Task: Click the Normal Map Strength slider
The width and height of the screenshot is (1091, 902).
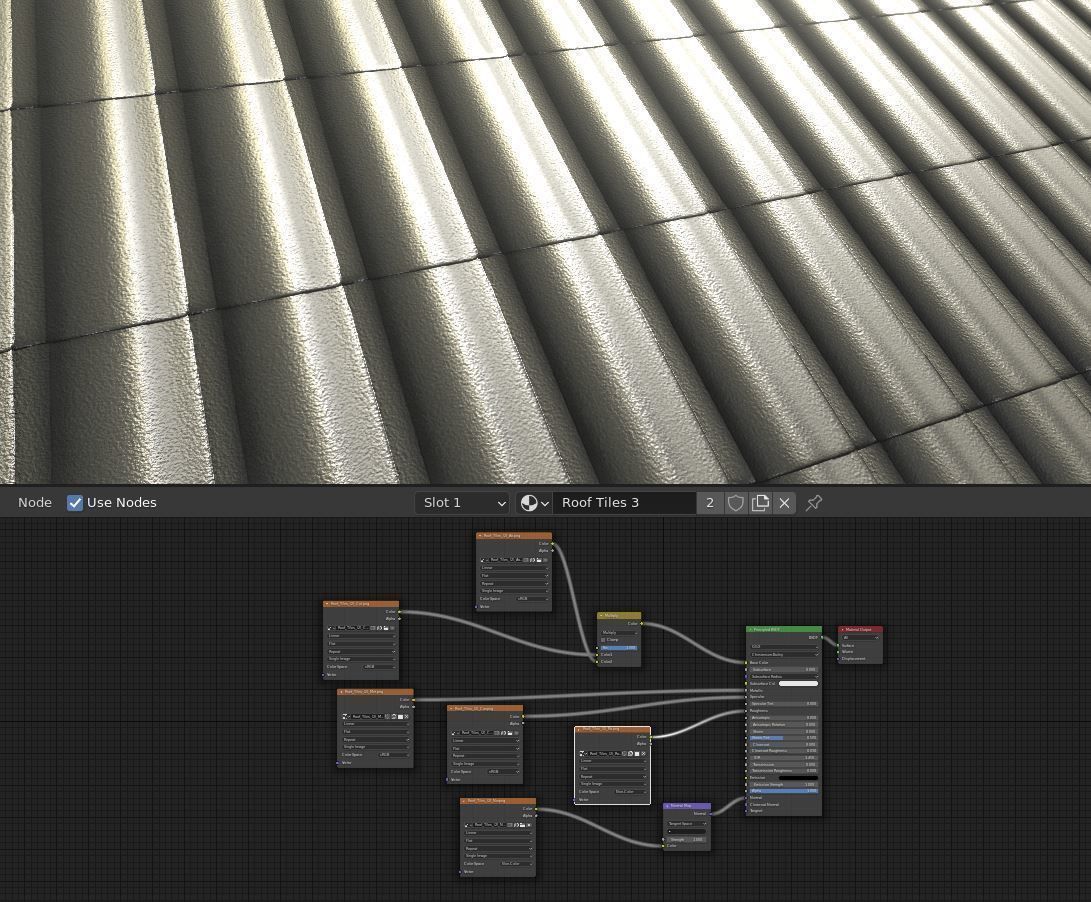Action: point(687,839)
